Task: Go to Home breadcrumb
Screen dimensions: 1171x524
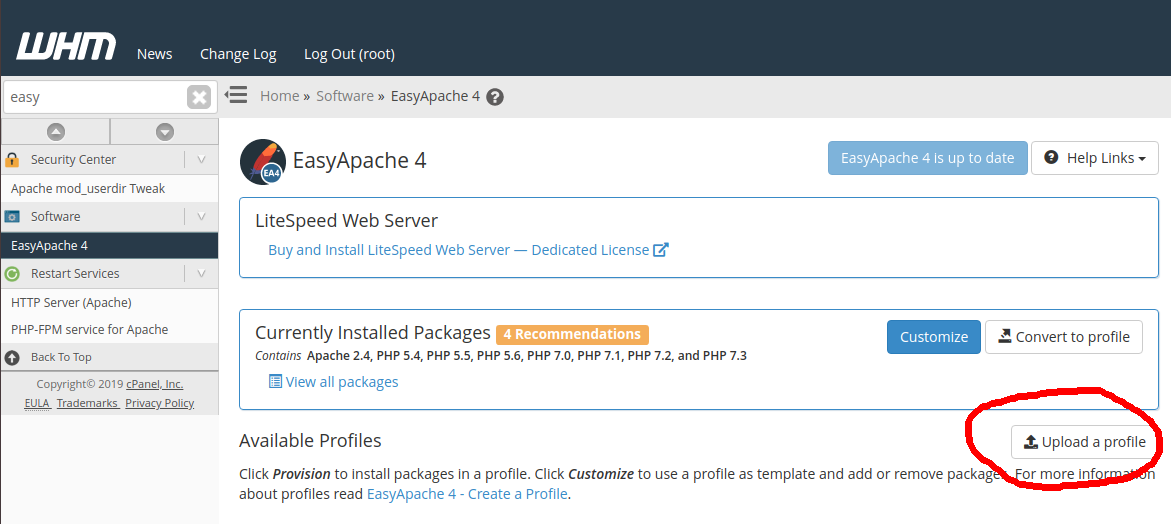Action: coord(279,96)
